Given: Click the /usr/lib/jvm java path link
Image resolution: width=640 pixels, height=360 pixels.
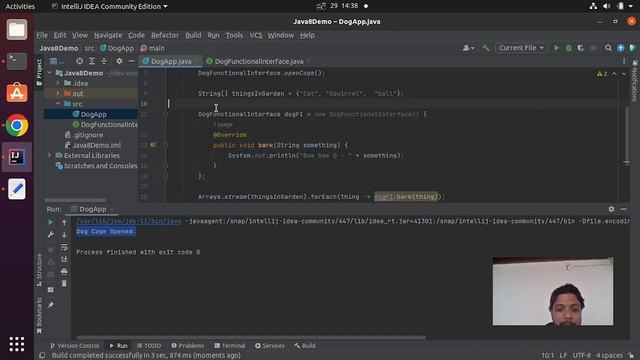Looking at the screenshot, I should [x=129, y=221].
